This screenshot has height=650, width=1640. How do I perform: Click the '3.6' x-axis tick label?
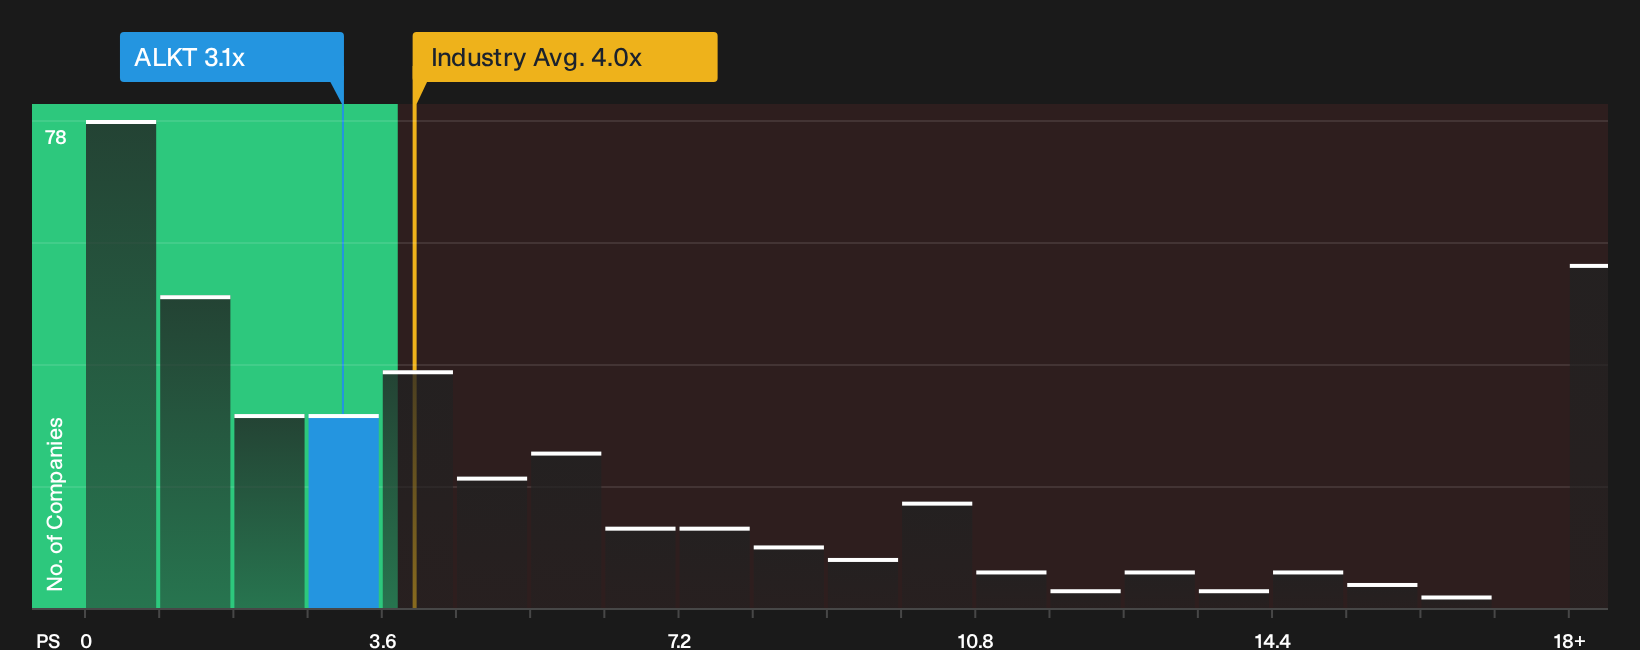point(382,641)
